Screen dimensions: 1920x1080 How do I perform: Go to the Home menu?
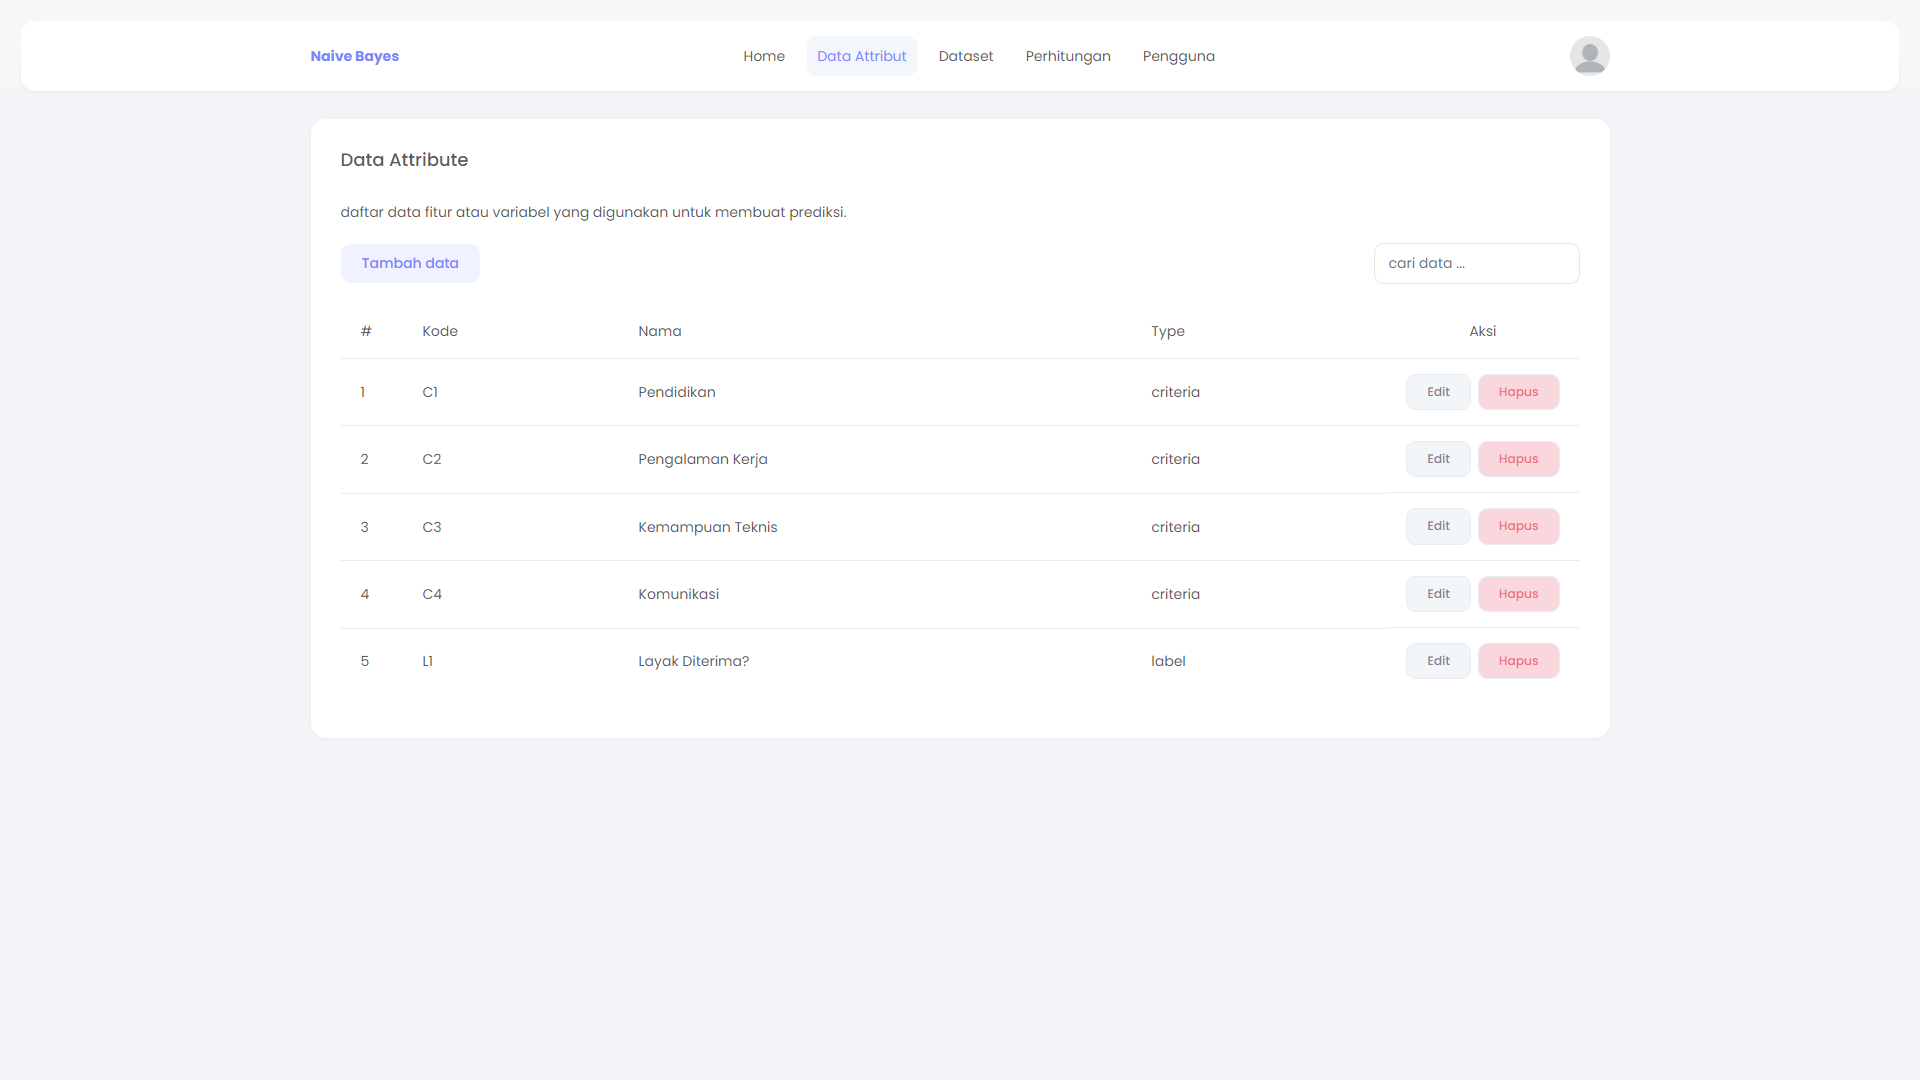(764, 56)
